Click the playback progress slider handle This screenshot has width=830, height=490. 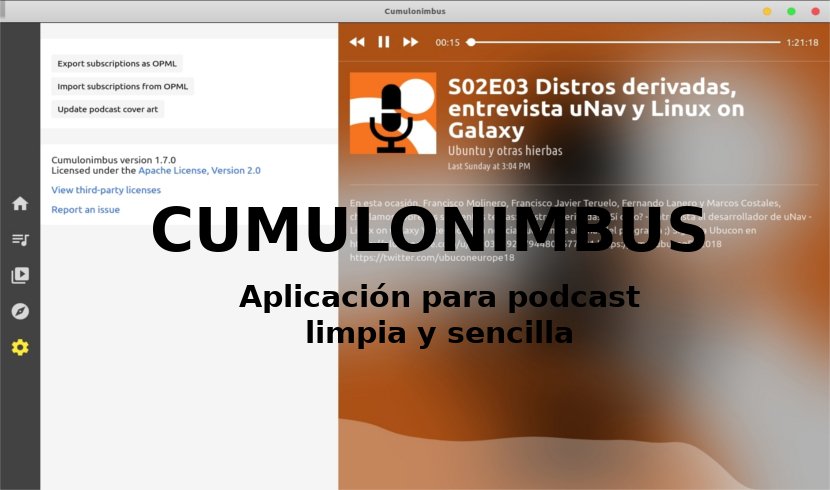(471, 42)
